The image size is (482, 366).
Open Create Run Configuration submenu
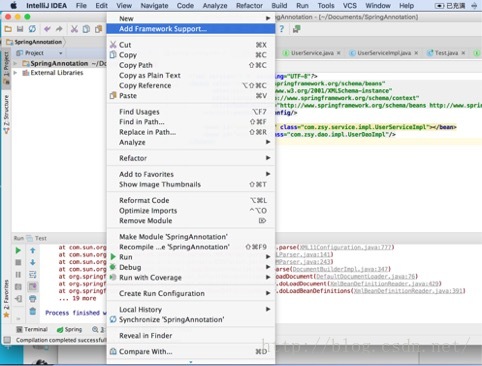click(x=191, y=293)
